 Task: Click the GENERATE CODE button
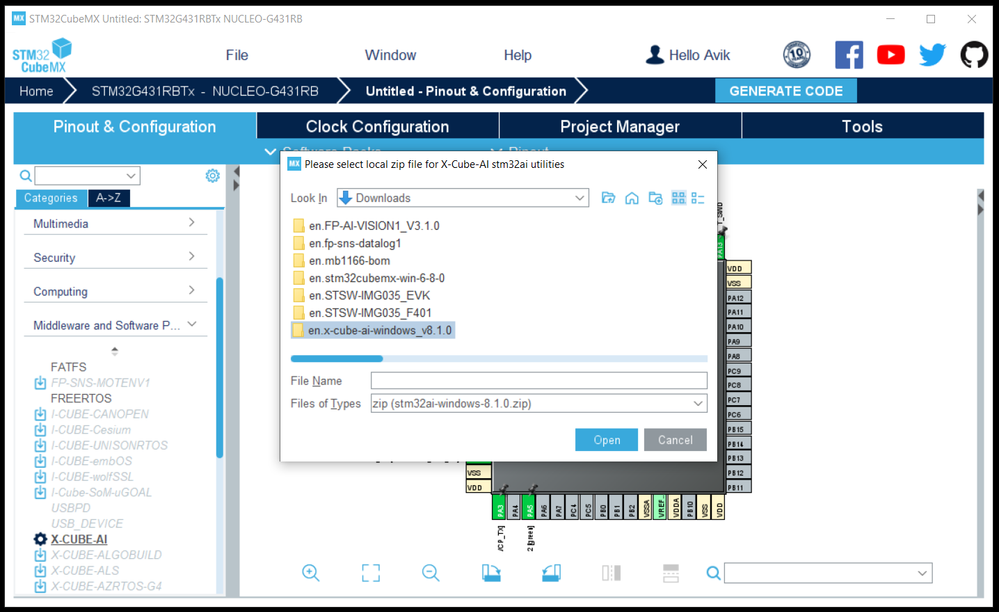786,91
